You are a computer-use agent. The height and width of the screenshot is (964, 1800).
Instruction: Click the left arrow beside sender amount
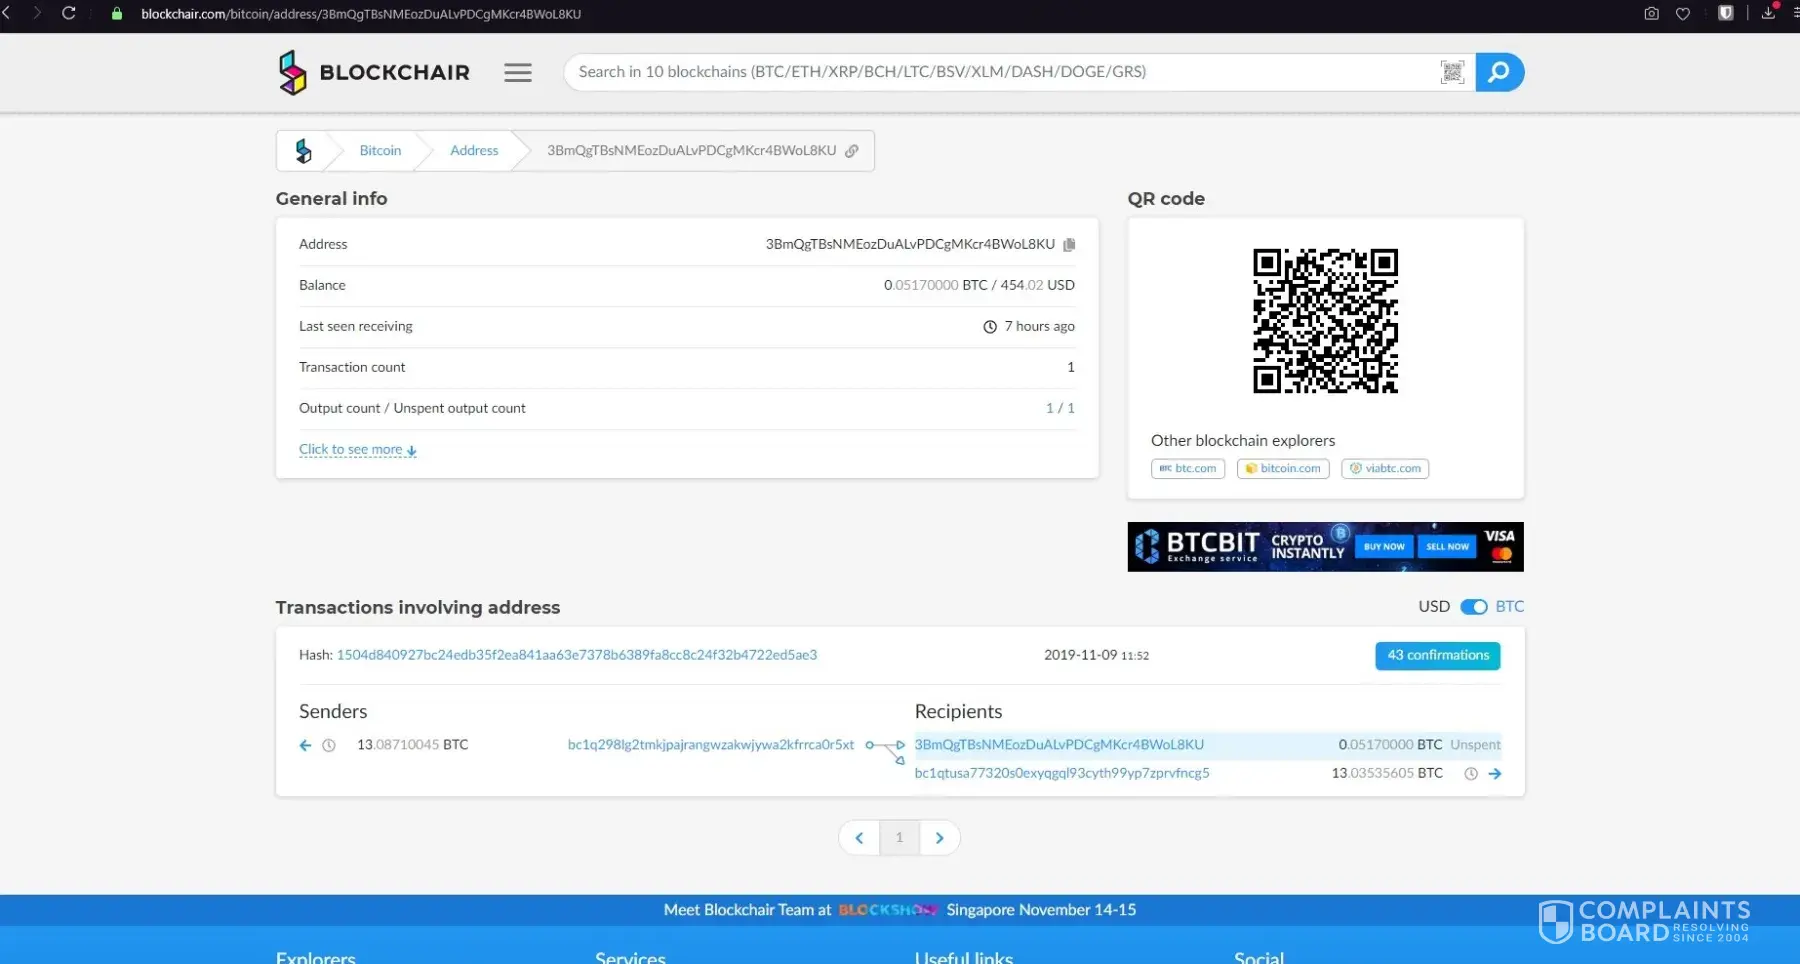(x=306, y=745)
